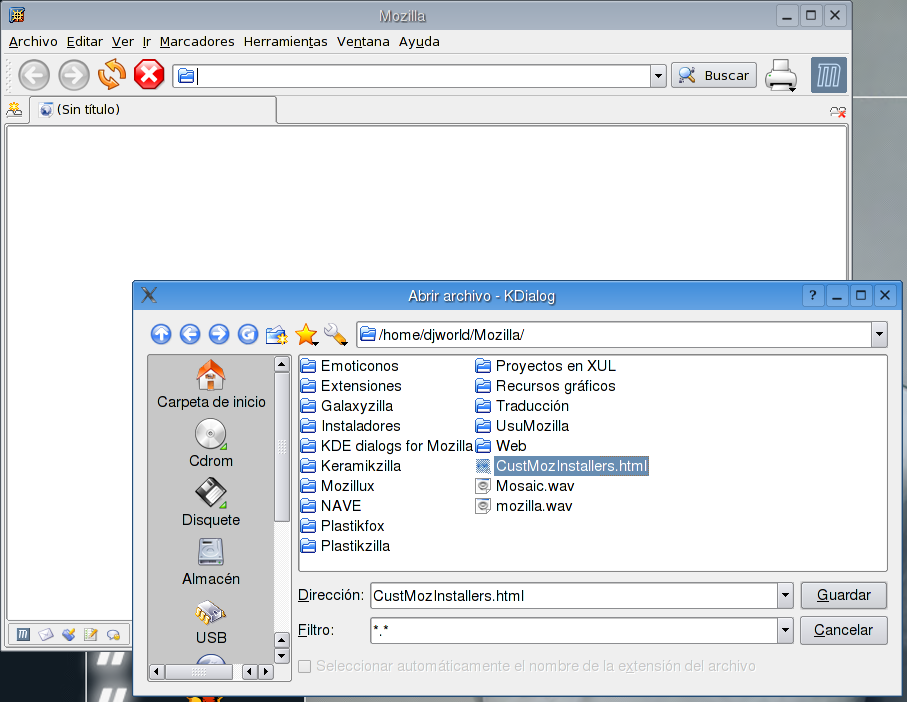Image resolution: width=907 pixels, height=702 pixels.
Task: Toggle automatic file extension selection checkbox
Action: 304,666
